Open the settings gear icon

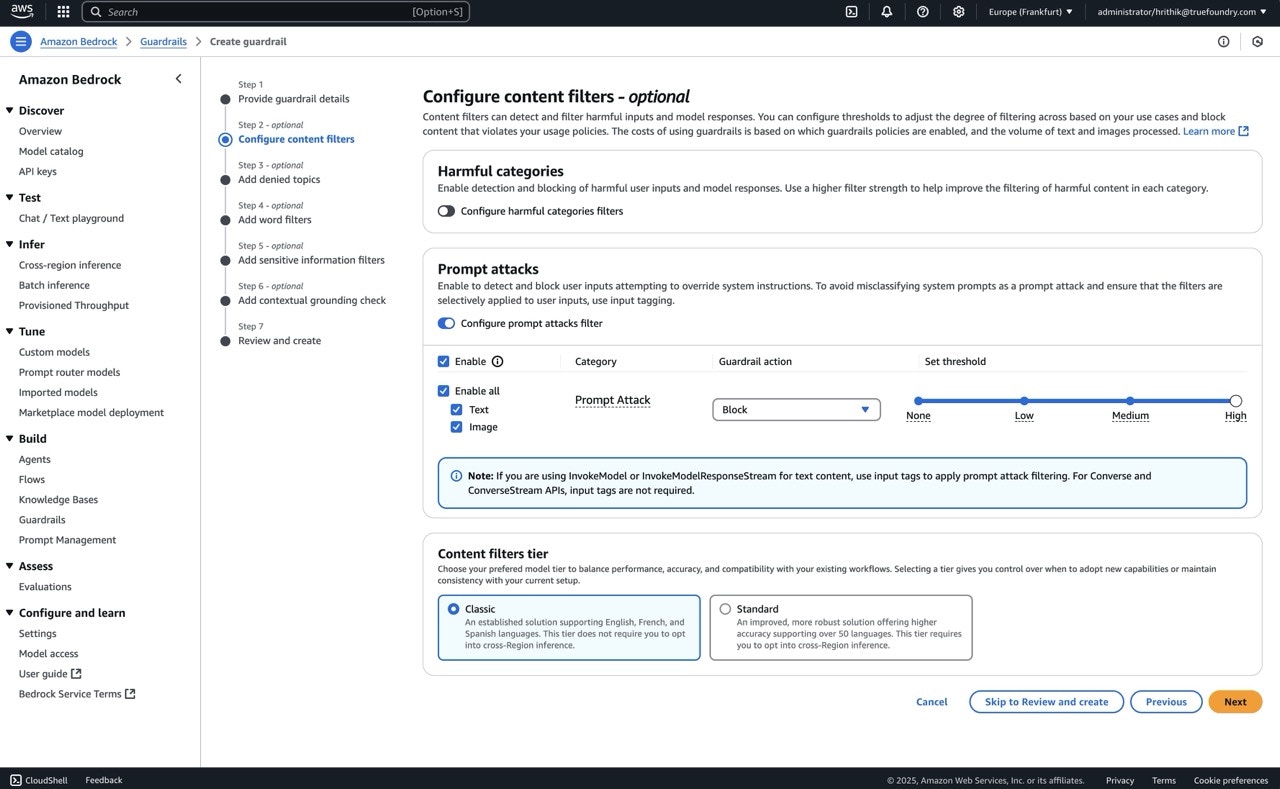click(x=958, y=11)
